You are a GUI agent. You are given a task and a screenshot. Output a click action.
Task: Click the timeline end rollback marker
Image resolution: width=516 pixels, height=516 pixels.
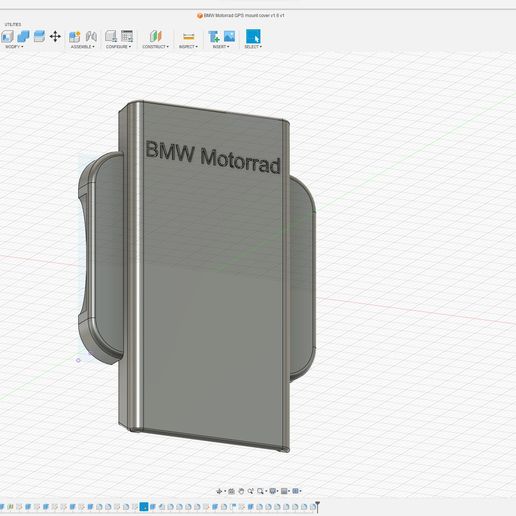[x=318, y=507]
